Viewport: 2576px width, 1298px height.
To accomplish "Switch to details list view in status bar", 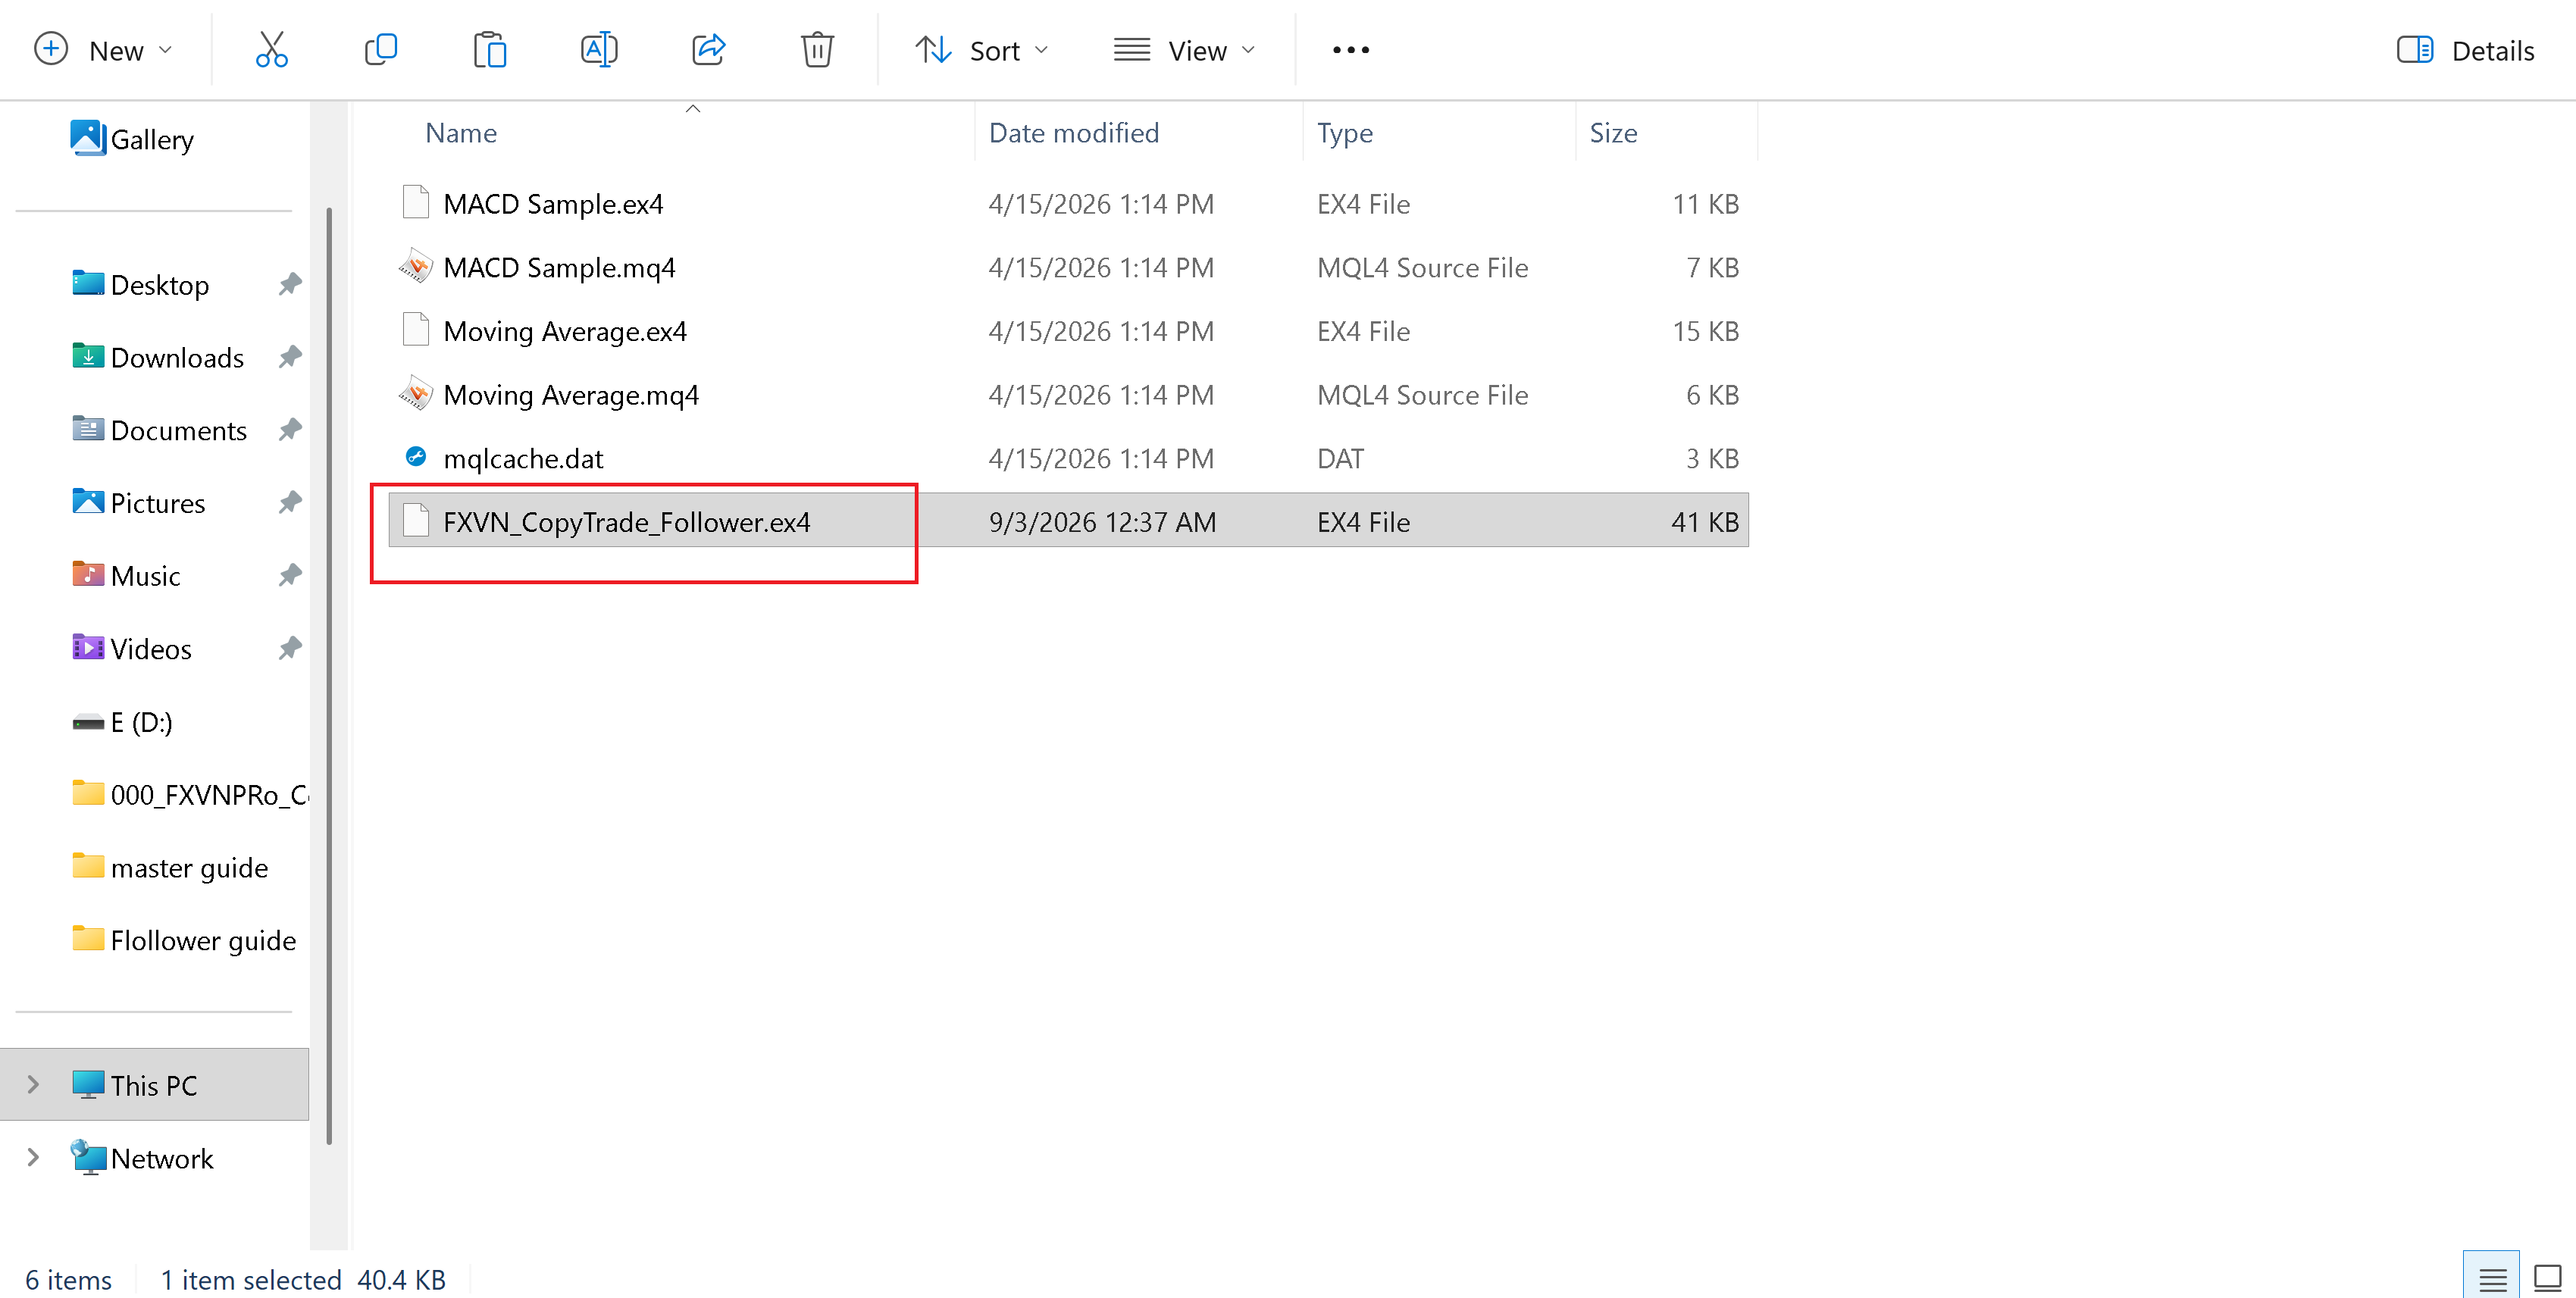I will pos(2491,1278).
